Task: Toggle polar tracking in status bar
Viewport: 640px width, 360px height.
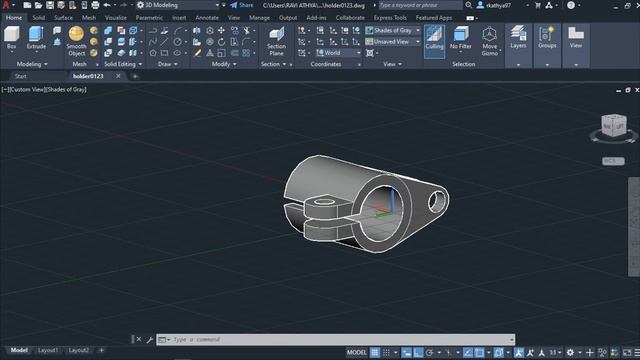Action: [x=429, y=352]
